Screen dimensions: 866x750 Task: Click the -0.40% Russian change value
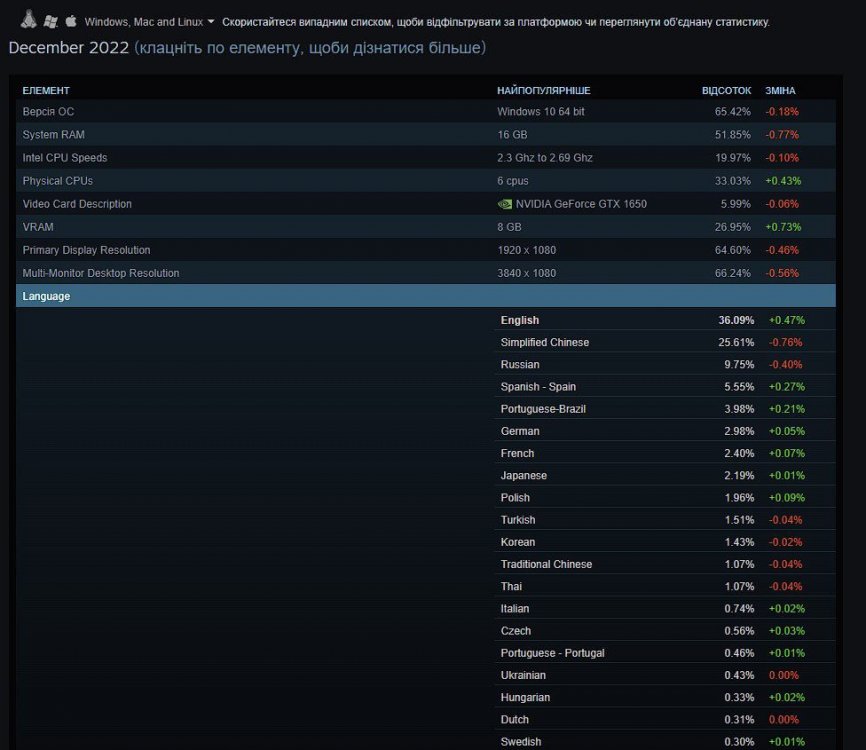click(785, 365)
